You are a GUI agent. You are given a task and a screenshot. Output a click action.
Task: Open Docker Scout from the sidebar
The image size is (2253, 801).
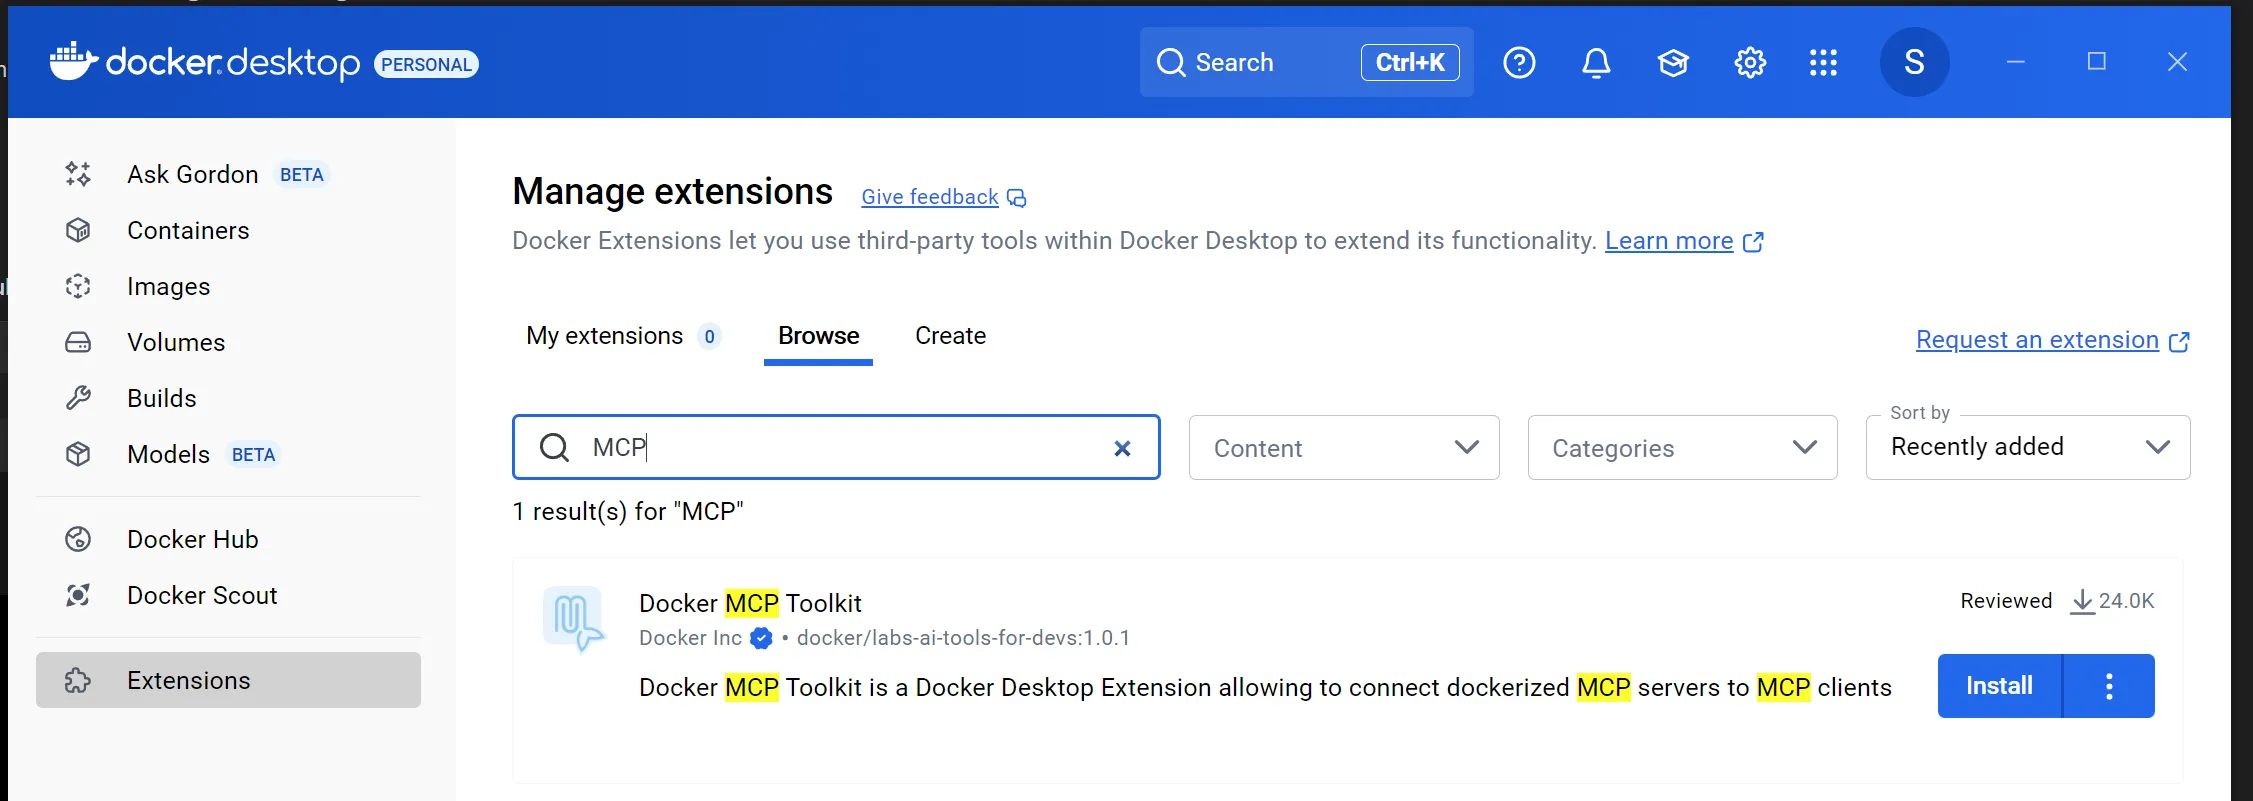(228, 595)
